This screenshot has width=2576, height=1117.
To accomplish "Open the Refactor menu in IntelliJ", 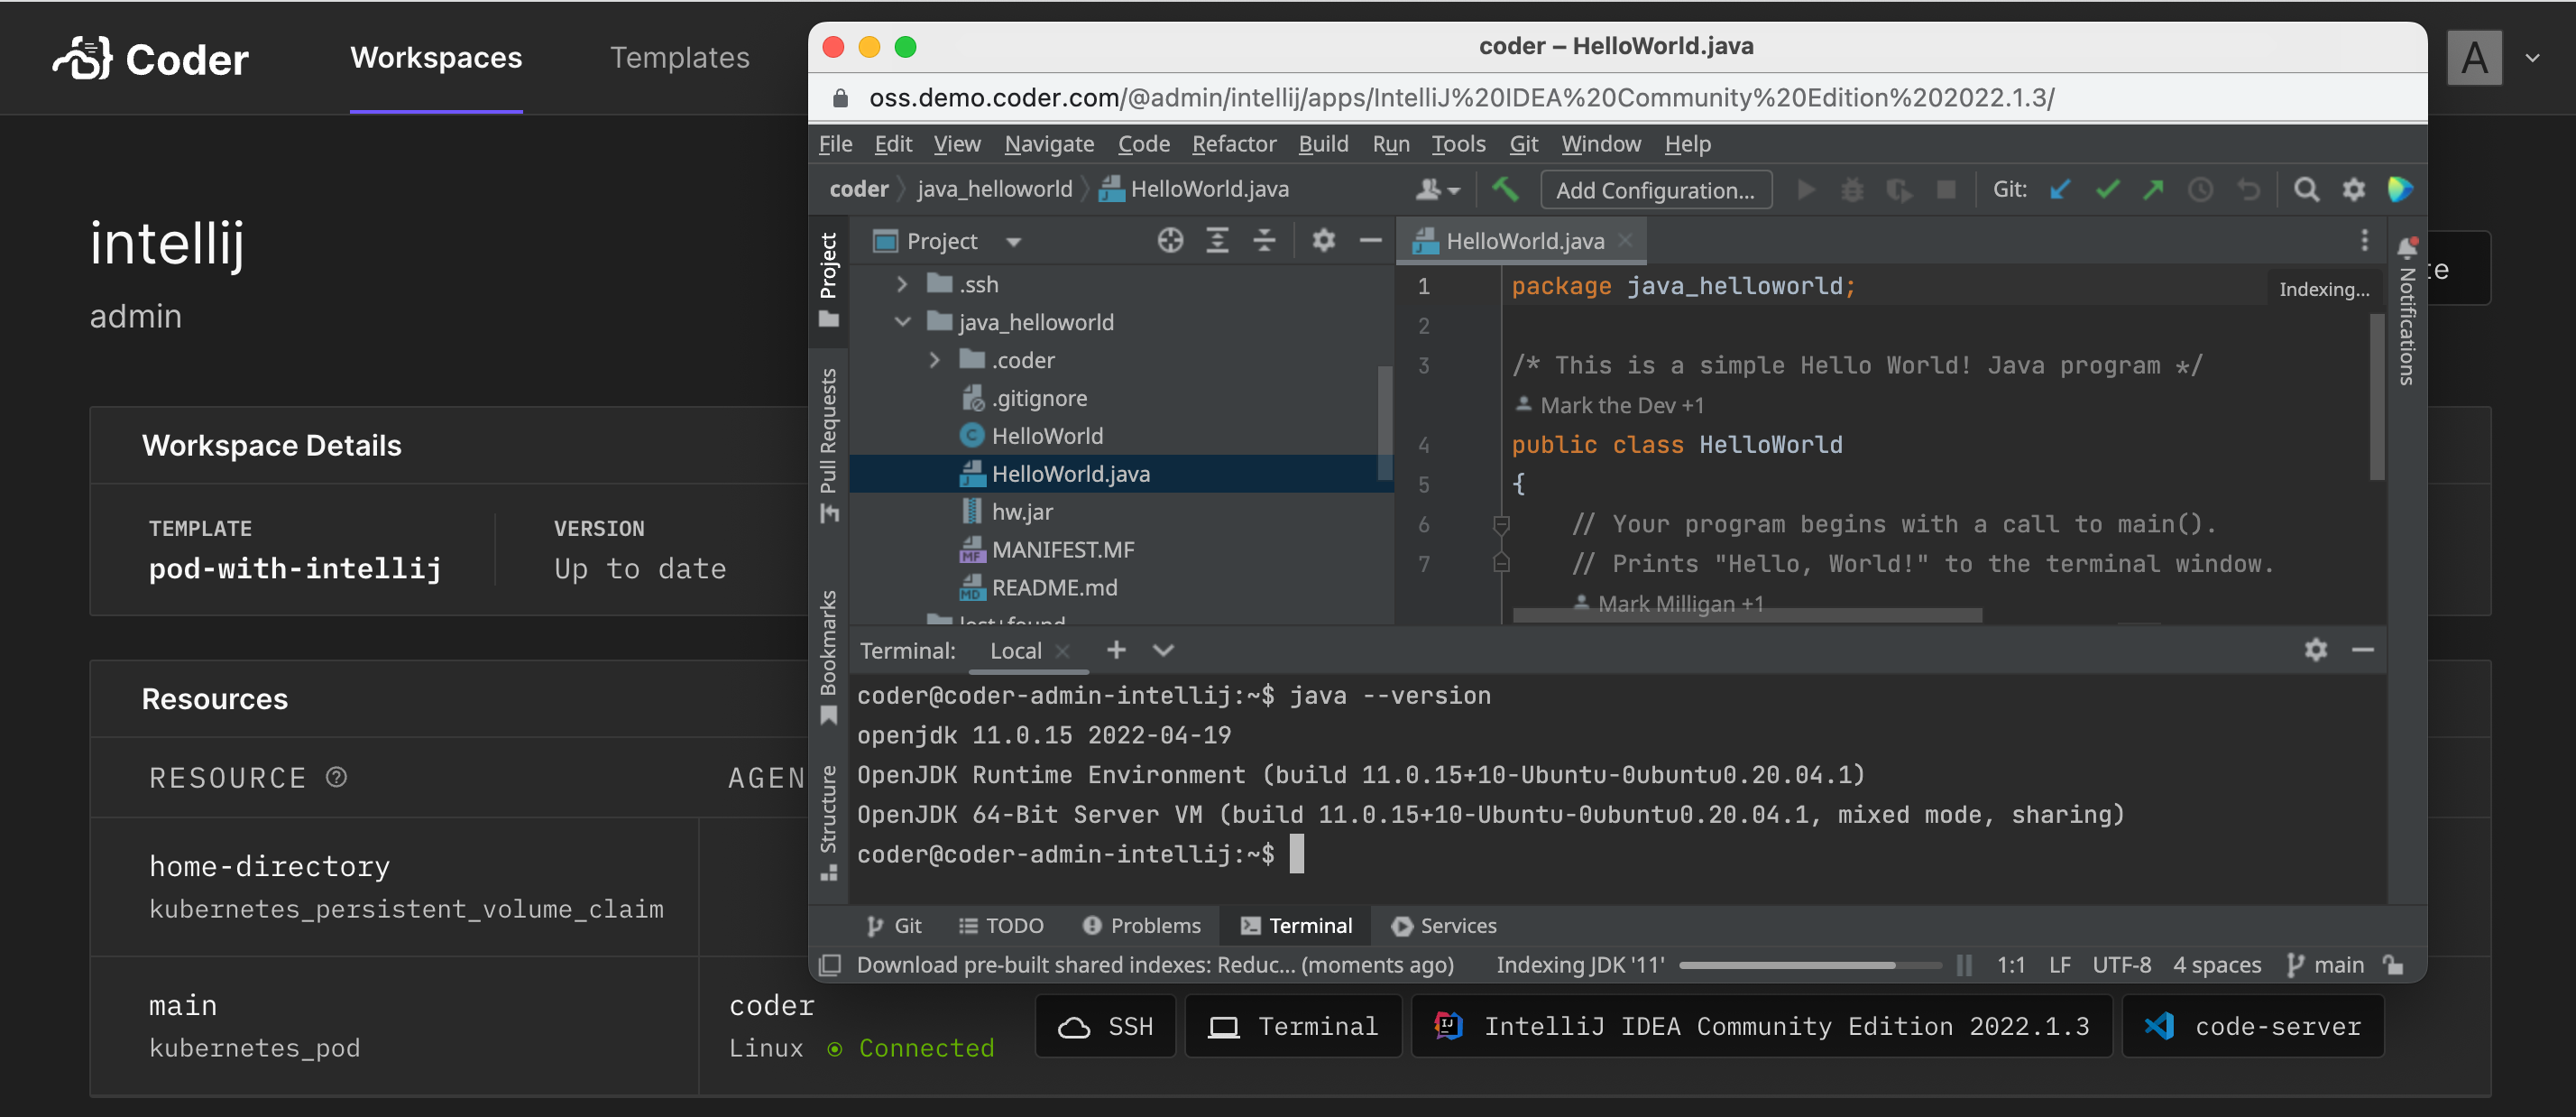I will [x=1234, y=143].
